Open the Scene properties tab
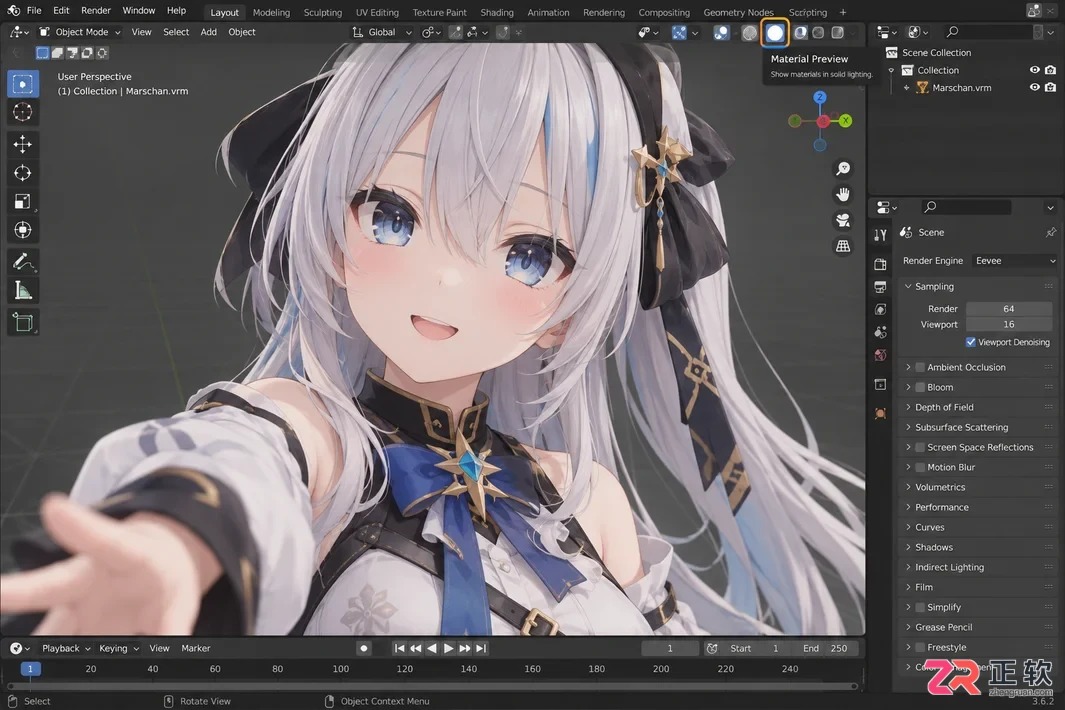 coord(881,333)
